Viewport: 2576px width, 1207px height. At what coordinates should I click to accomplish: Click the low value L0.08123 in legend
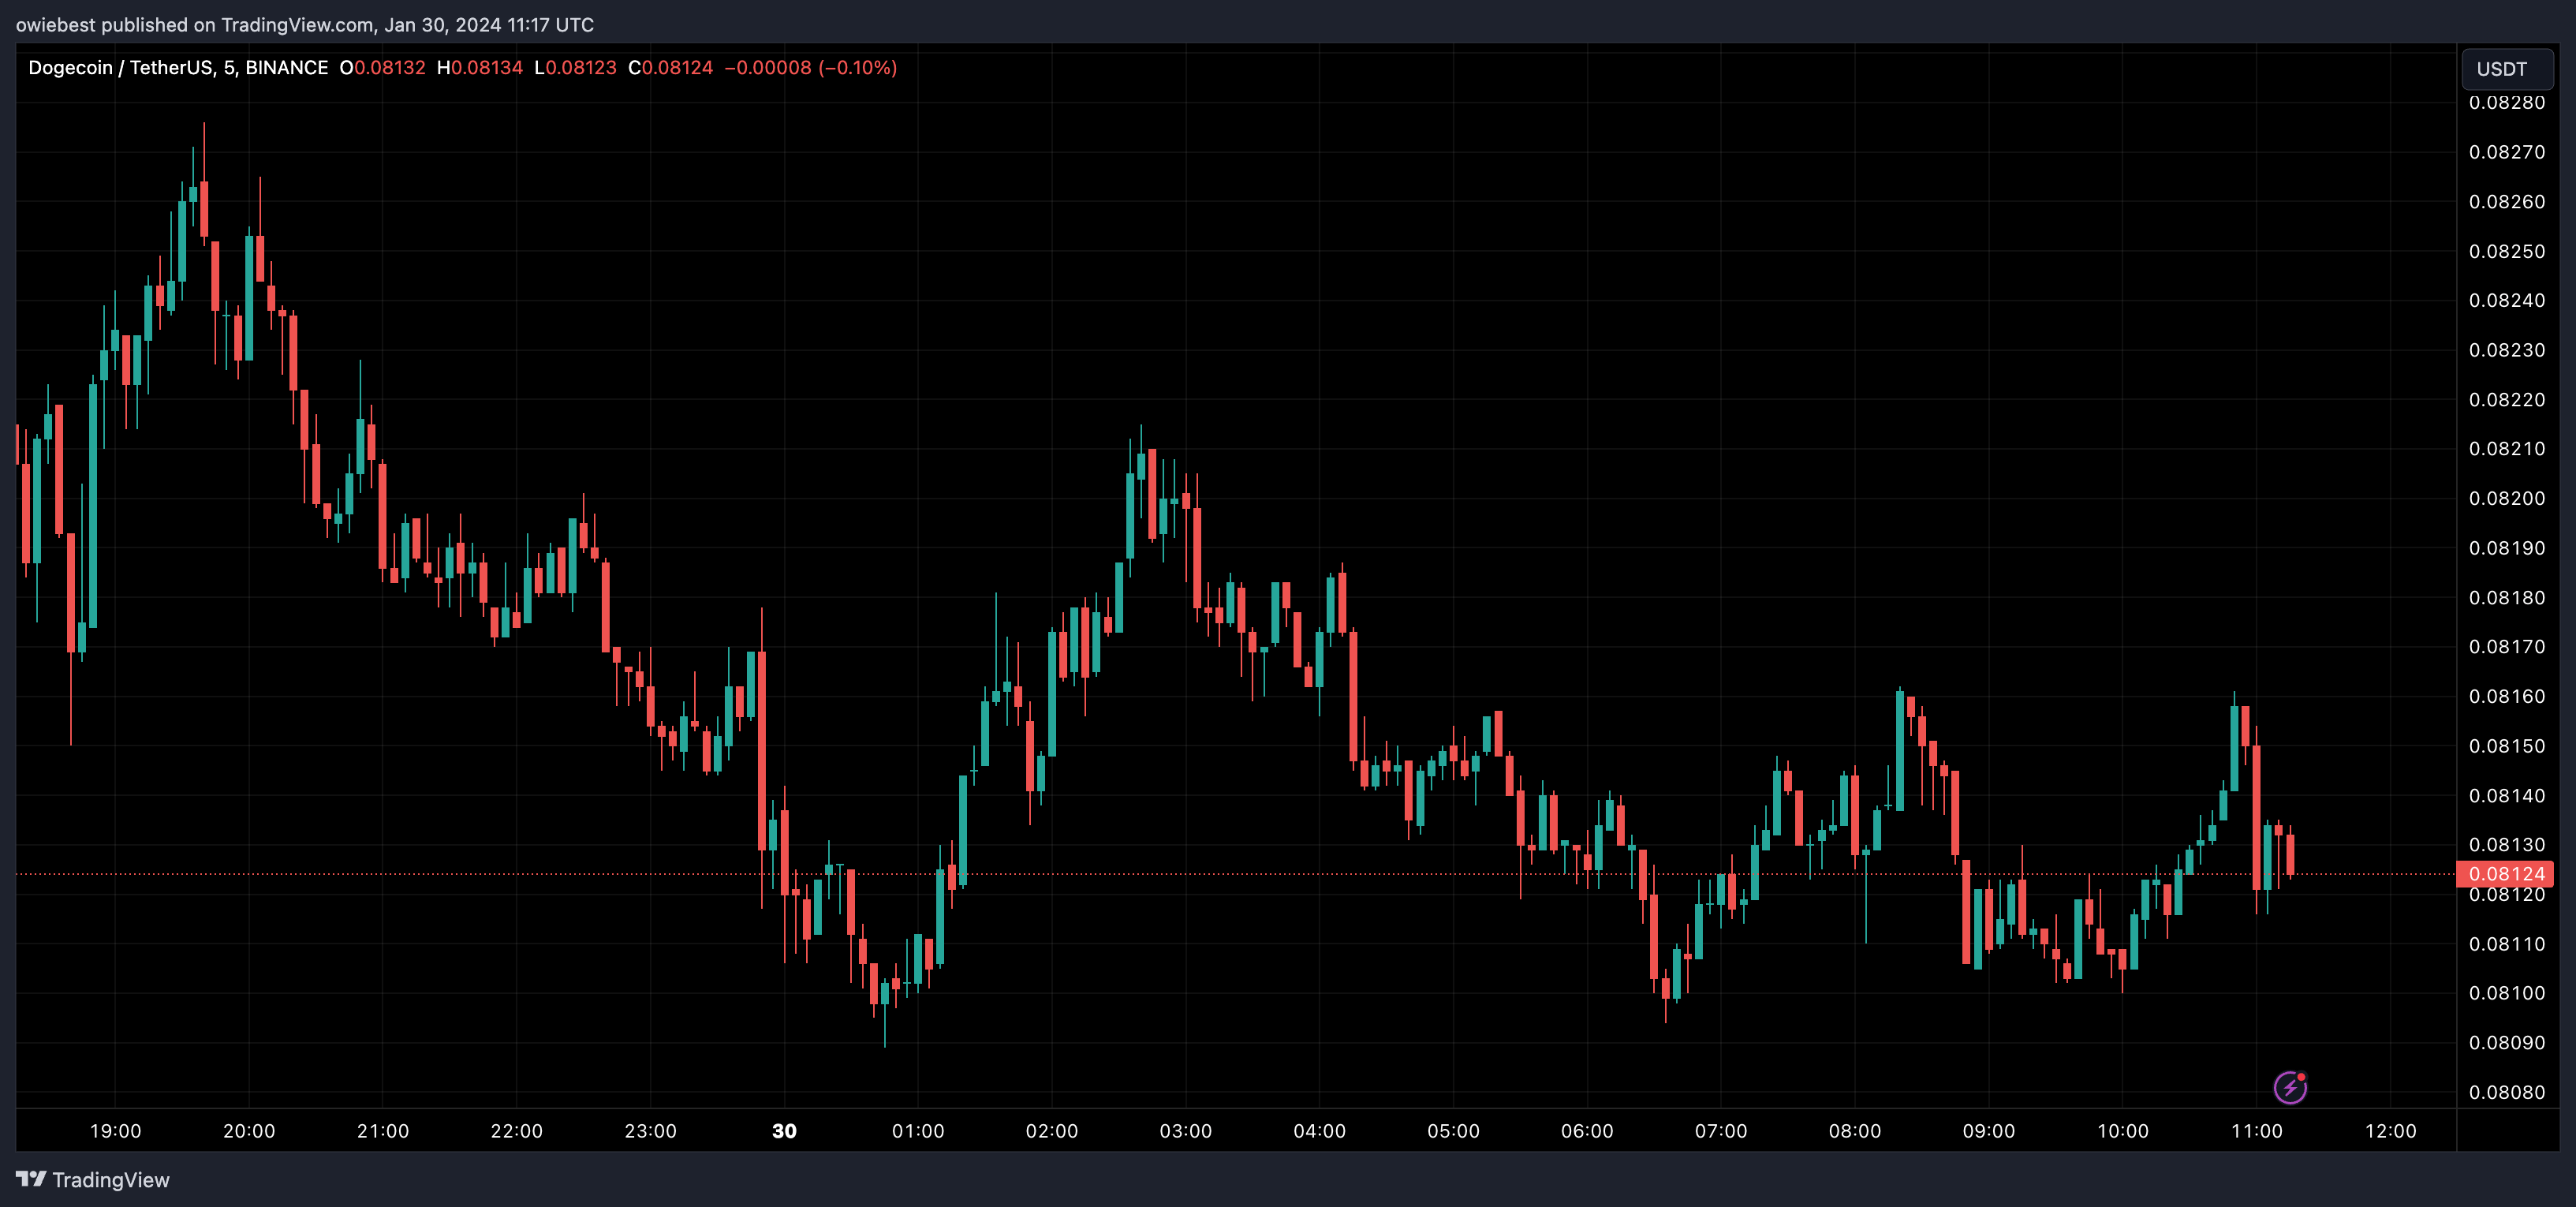pos(575,68)
